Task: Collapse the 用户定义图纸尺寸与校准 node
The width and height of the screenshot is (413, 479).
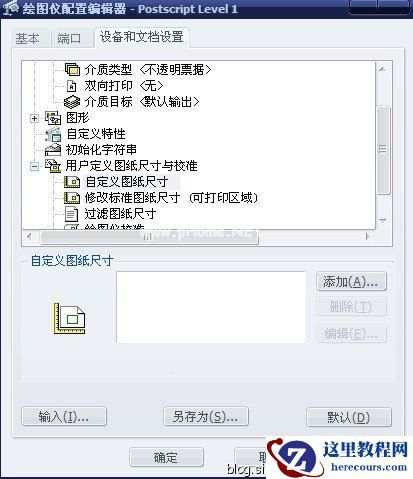Action: tap(34, 166)
